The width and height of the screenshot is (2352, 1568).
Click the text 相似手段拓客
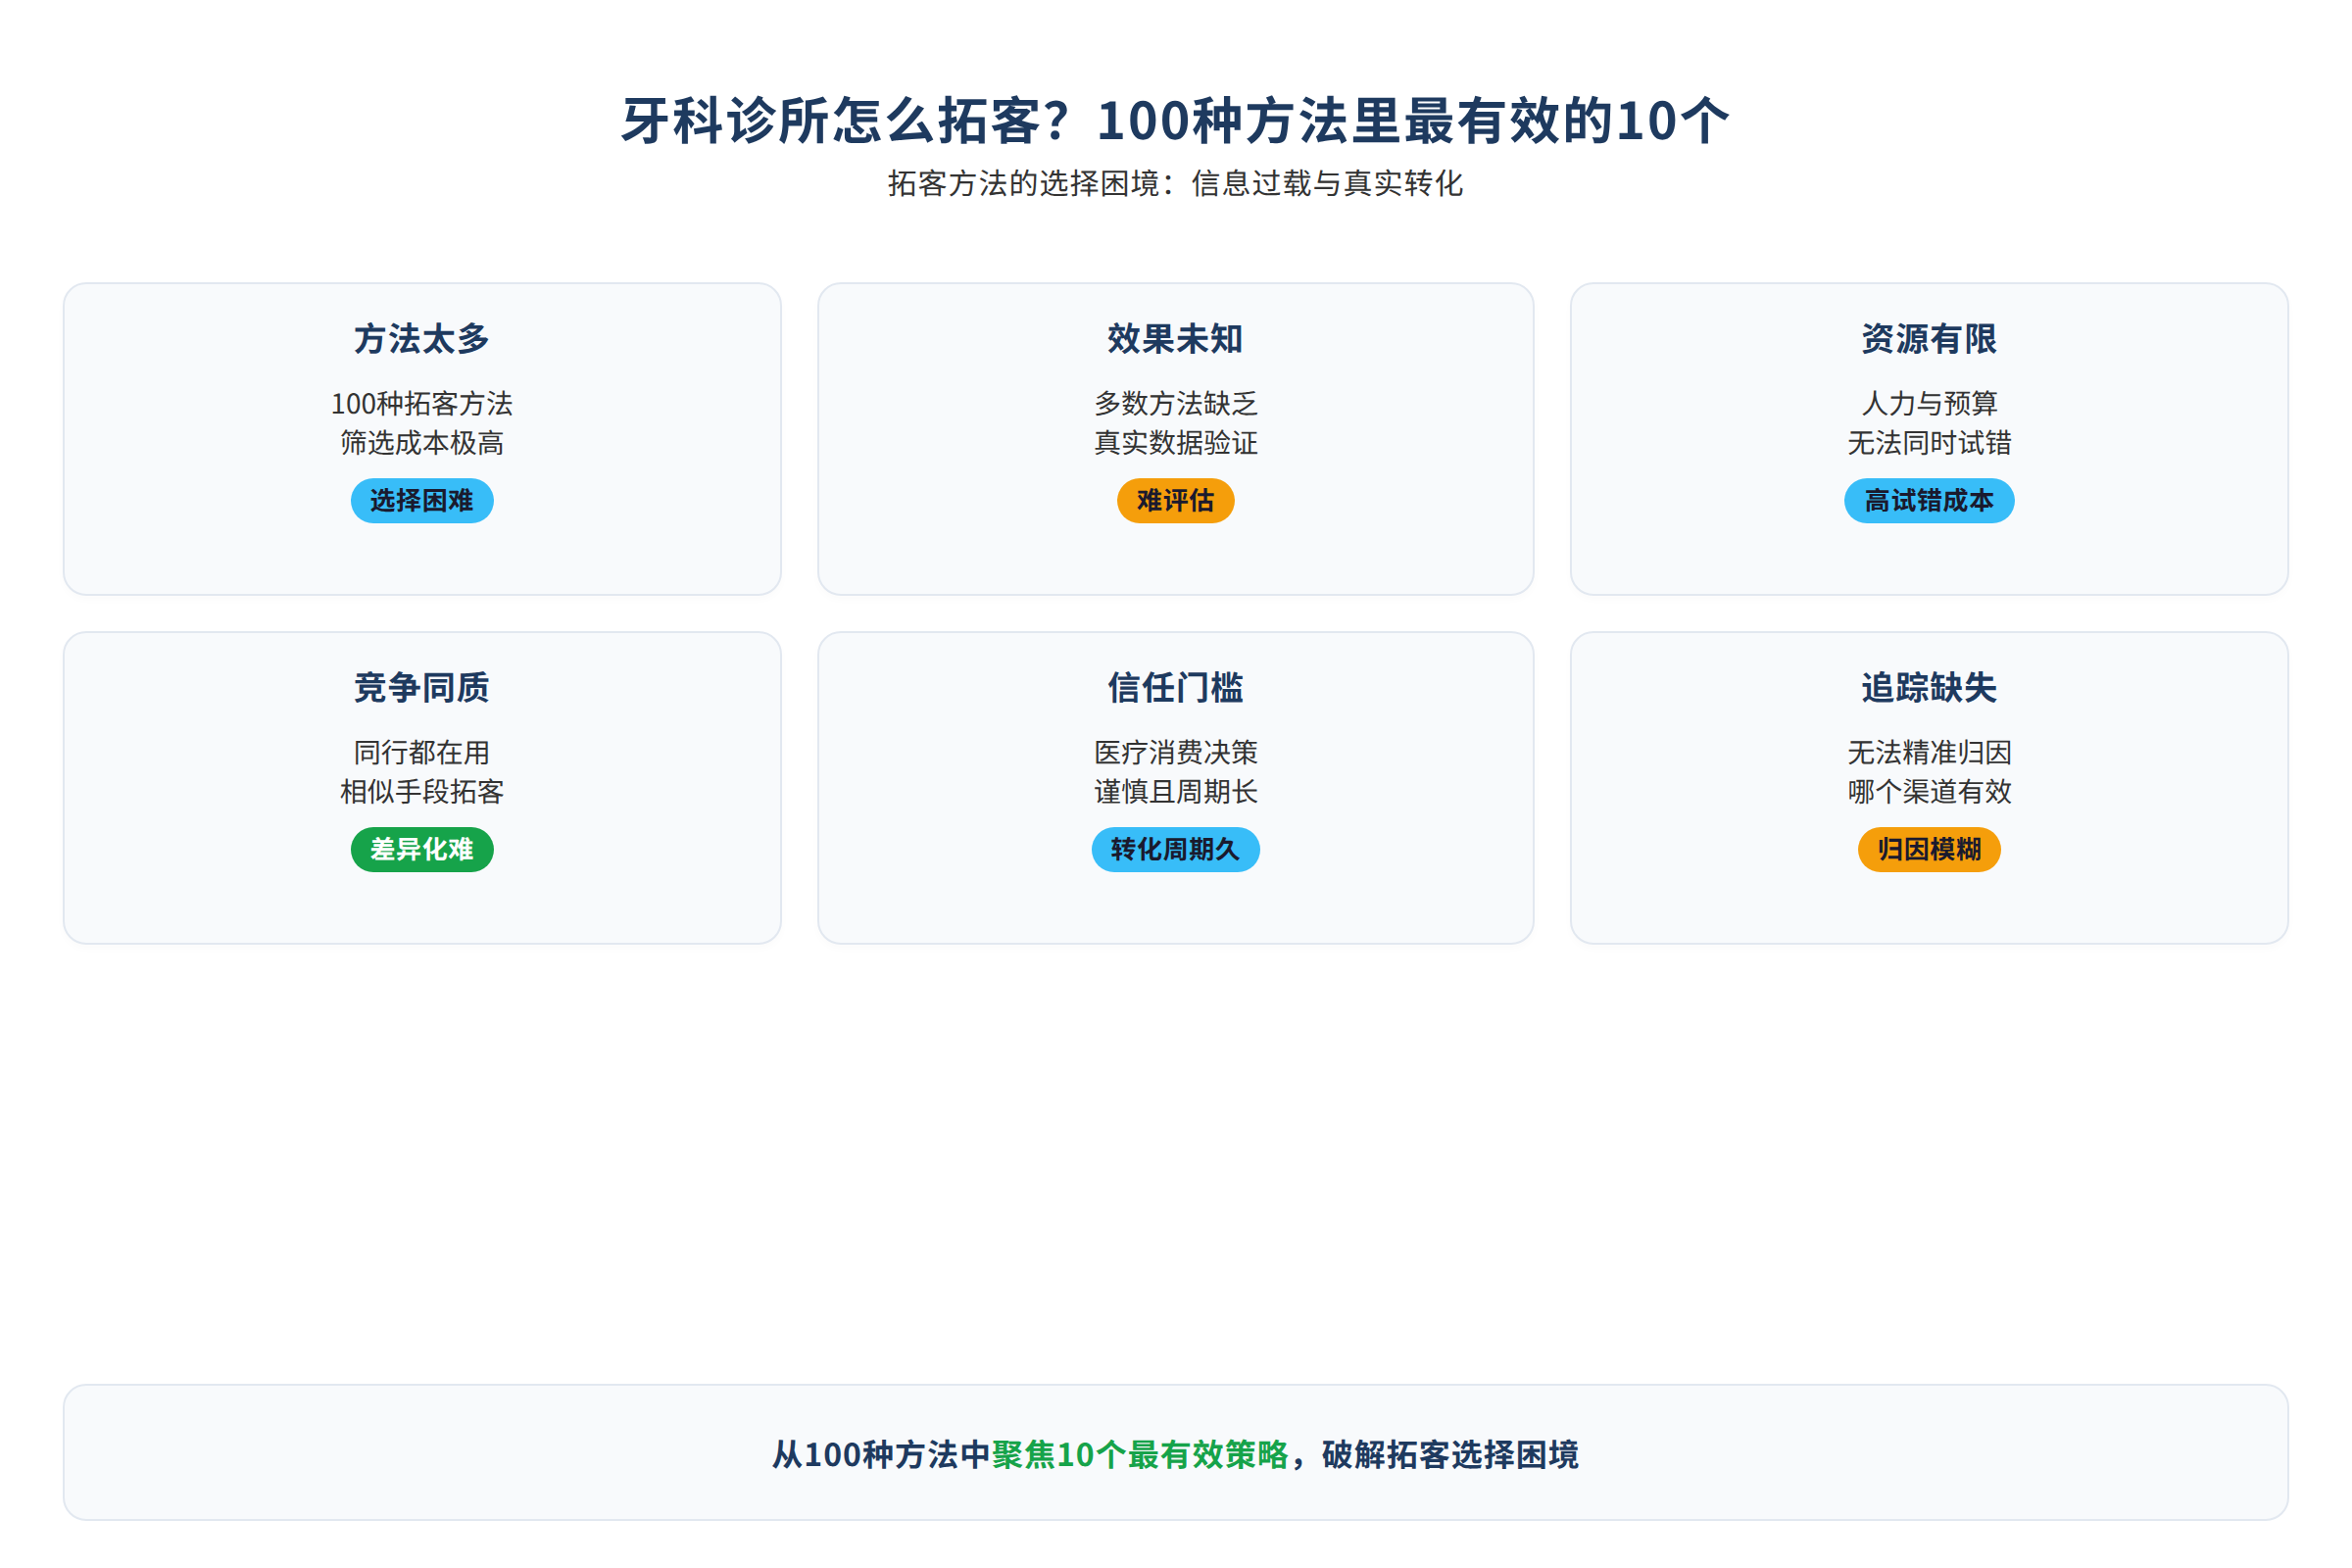click(422, 792)
